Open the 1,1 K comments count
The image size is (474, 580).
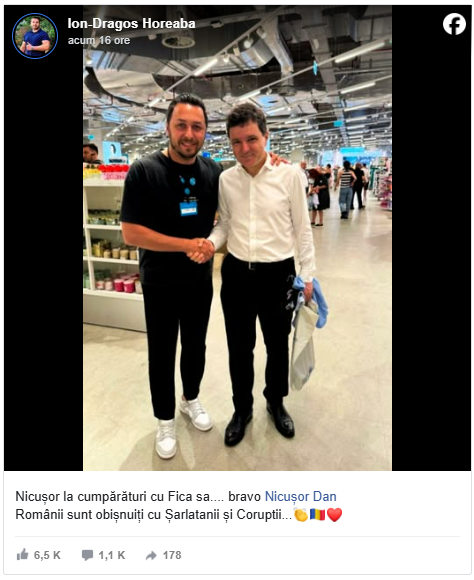[x=112, y=555]
